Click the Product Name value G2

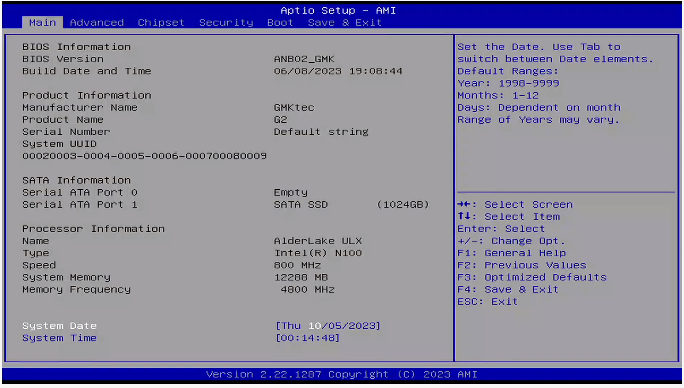click(x=280, y=120)
